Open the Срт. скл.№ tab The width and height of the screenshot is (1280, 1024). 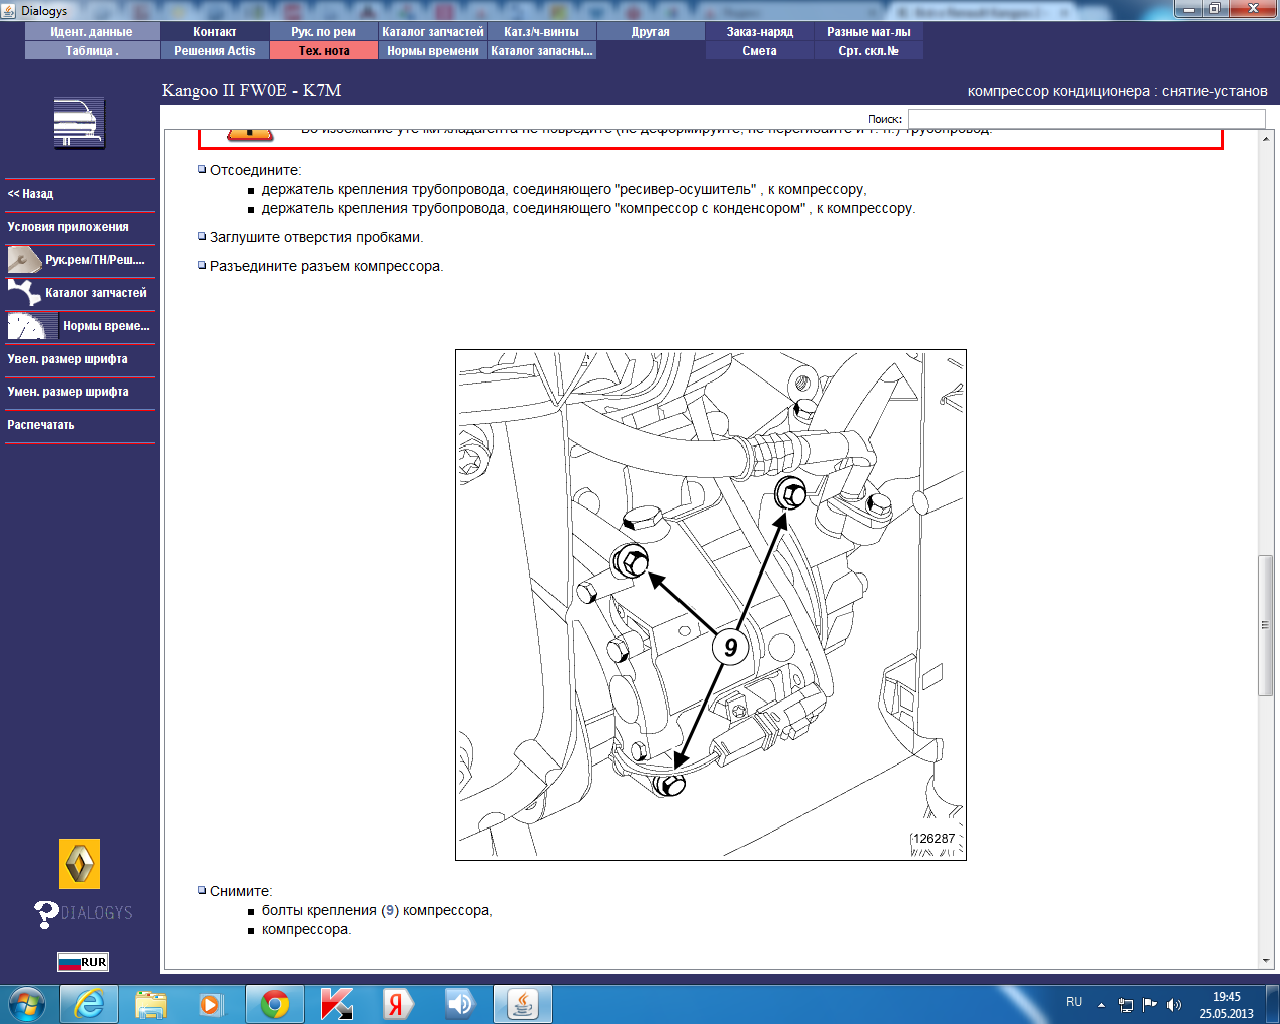tap(869, 51)
